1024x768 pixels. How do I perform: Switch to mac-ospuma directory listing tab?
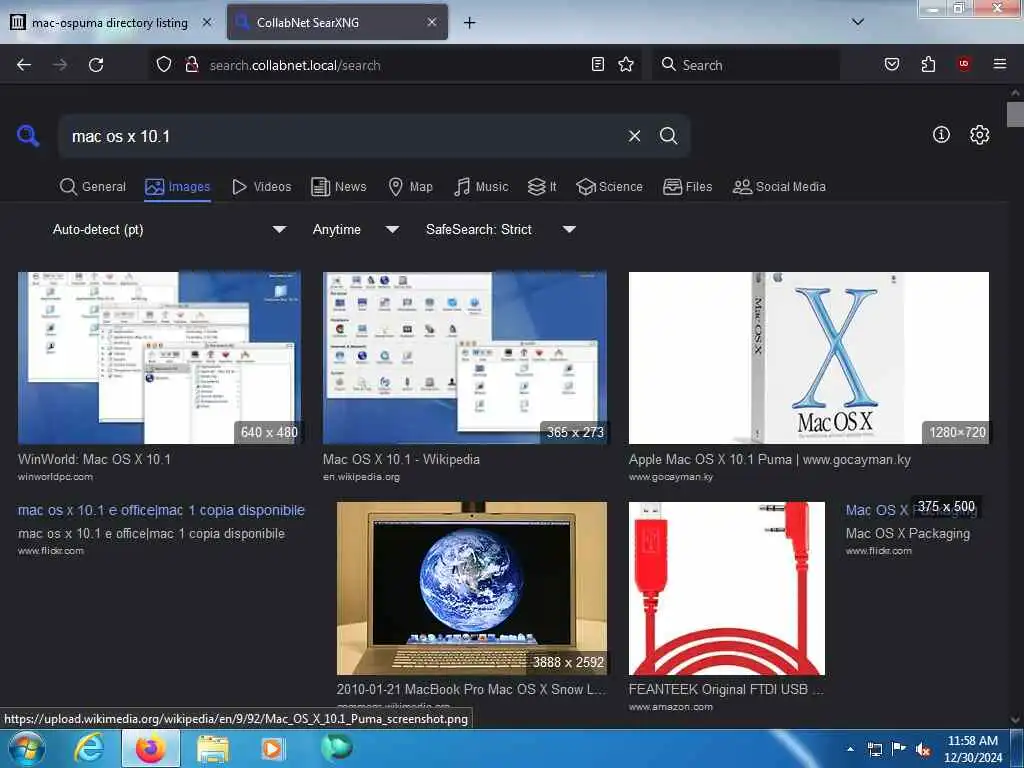(111, 23)
